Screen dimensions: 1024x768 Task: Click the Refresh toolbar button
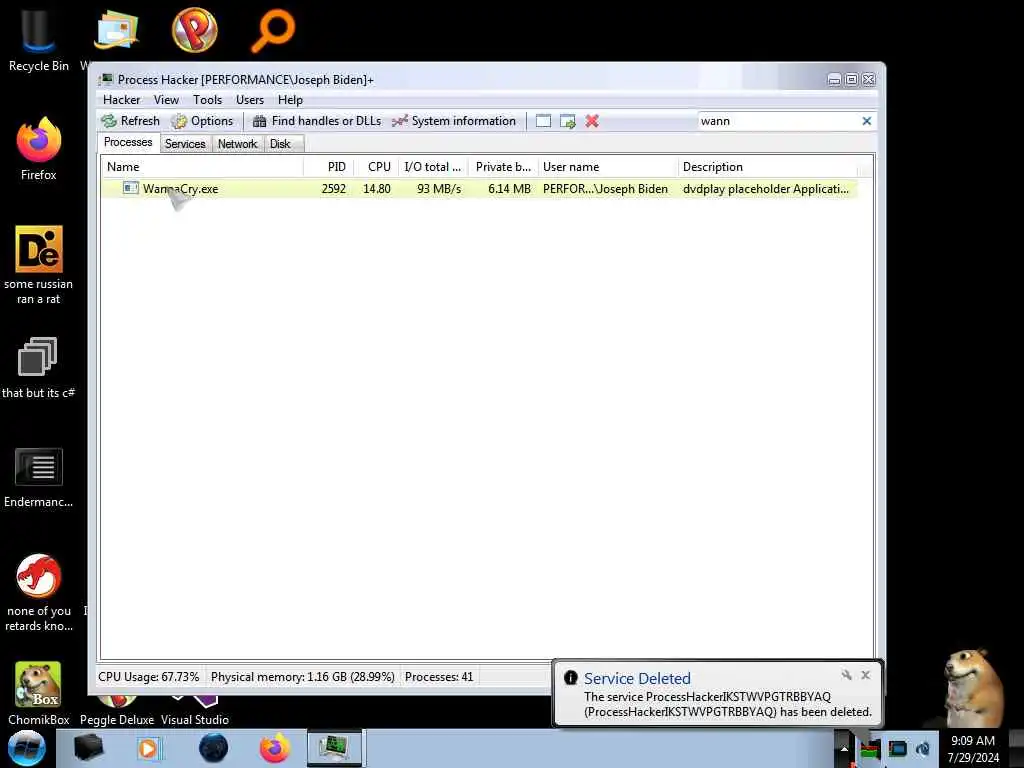[131, 121]
